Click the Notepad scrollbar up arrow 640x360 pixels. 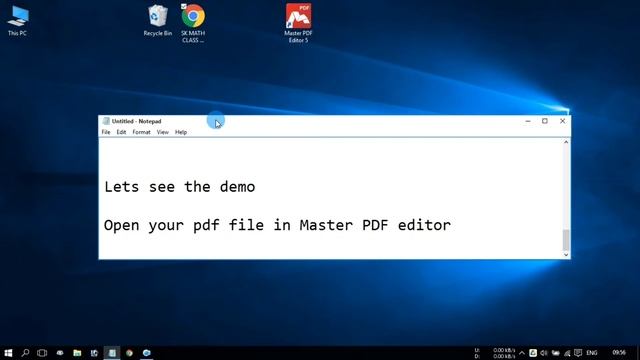[x=566, y=142]
